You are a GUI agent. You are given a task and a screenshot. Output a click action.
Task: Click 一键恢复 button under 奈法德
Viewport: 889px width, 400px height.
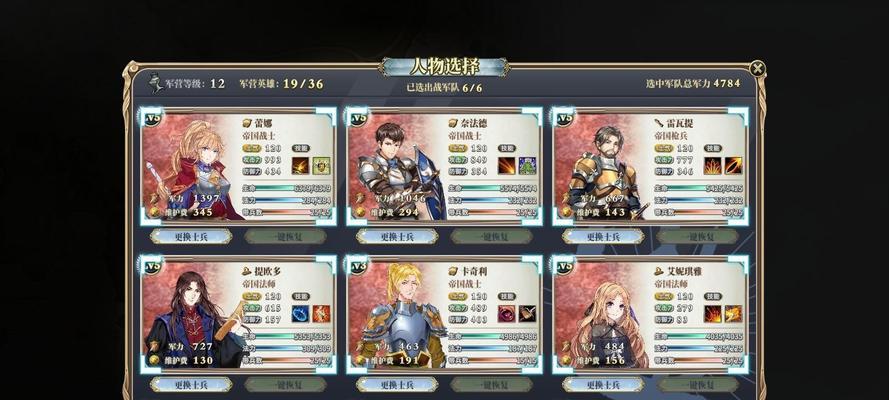(492, 237)
